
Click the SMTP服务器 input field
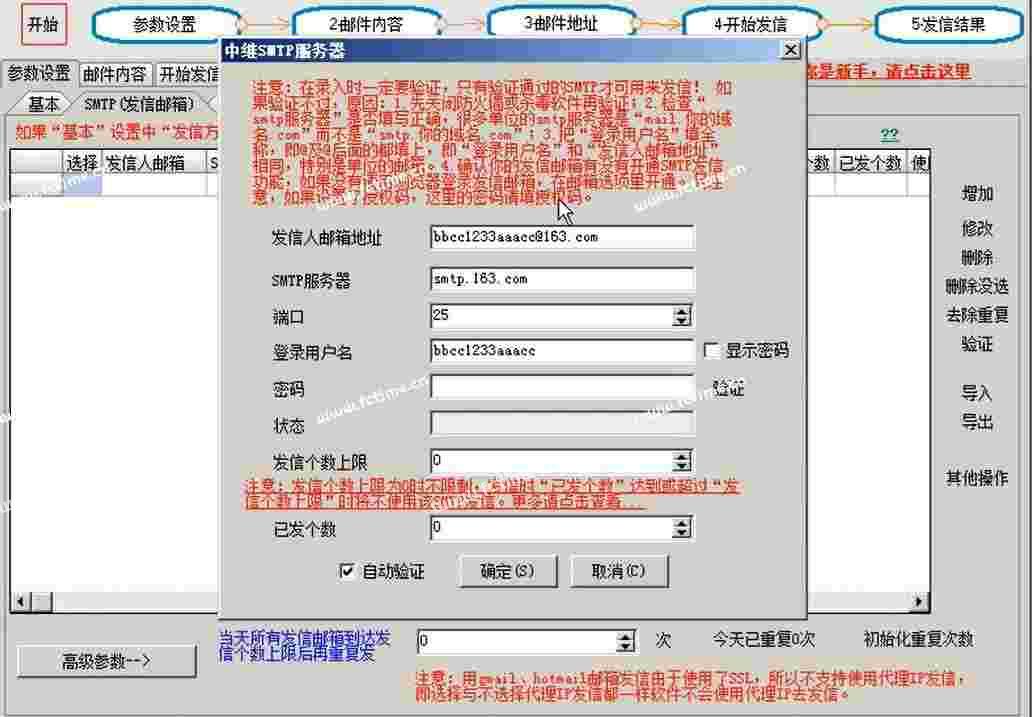[x=562, y=279]
